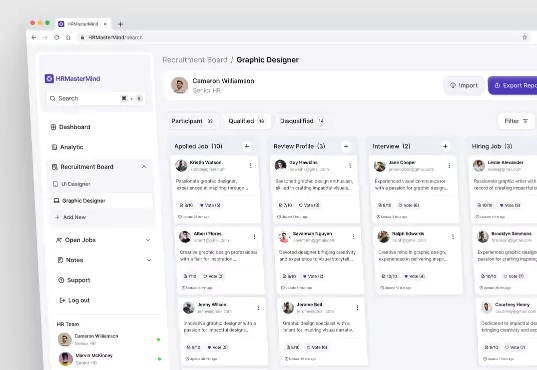Viewport: 537px width, 370px height.
Task: Click the Vote chip on Jane Cooper's card
Action: click(x=409, y=205)
